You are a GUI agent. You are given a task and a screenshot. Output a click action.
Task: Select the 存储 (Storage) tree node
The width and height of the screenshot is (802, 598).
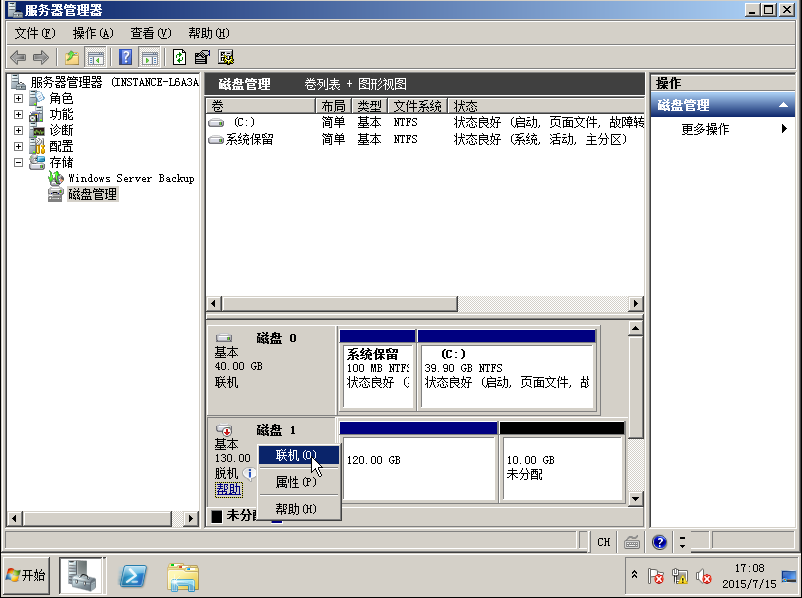[x=61, y=163]
